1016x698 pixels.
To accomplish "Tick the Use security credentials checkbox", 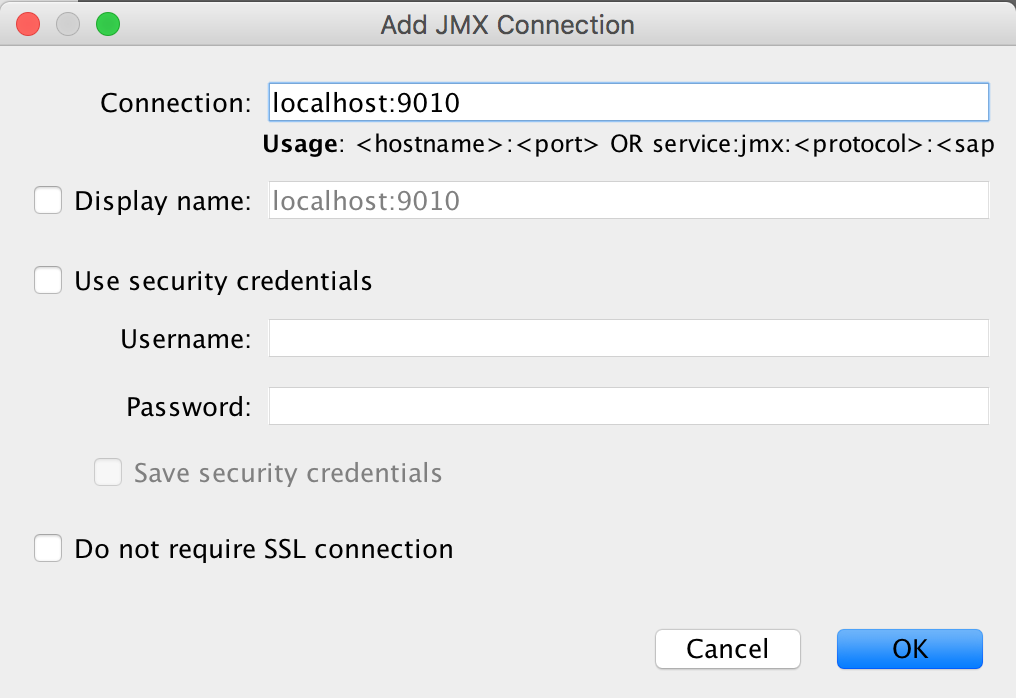I will [x=48, y=280].
